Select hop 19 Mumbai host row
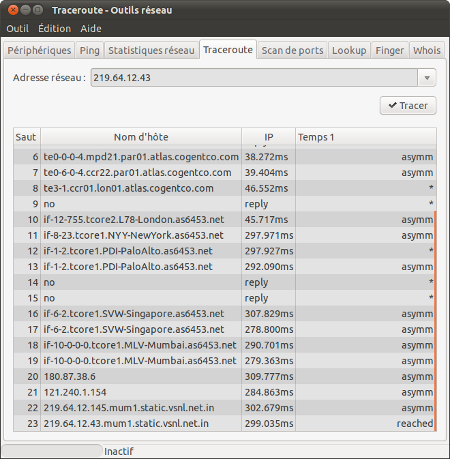The image size is (450, 459). click(x=223, y=361)
